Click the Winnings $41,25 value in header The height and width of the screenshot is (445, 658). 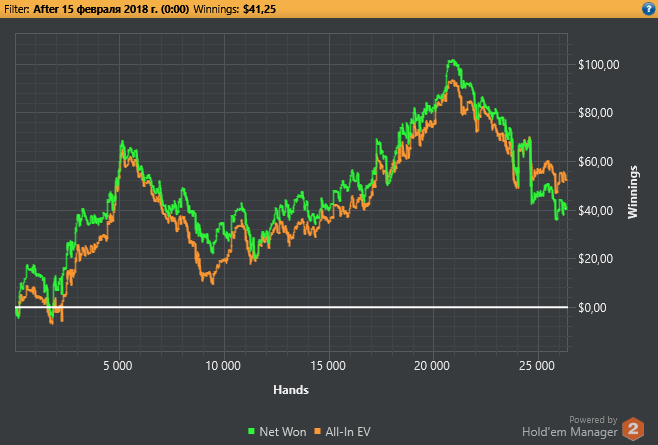coord(259,9)
